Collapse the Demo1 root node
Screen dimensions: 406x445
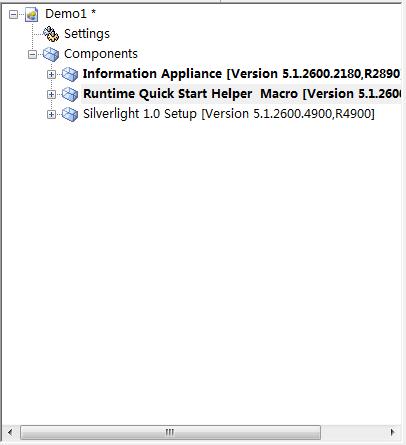click(x=13, y=15)
